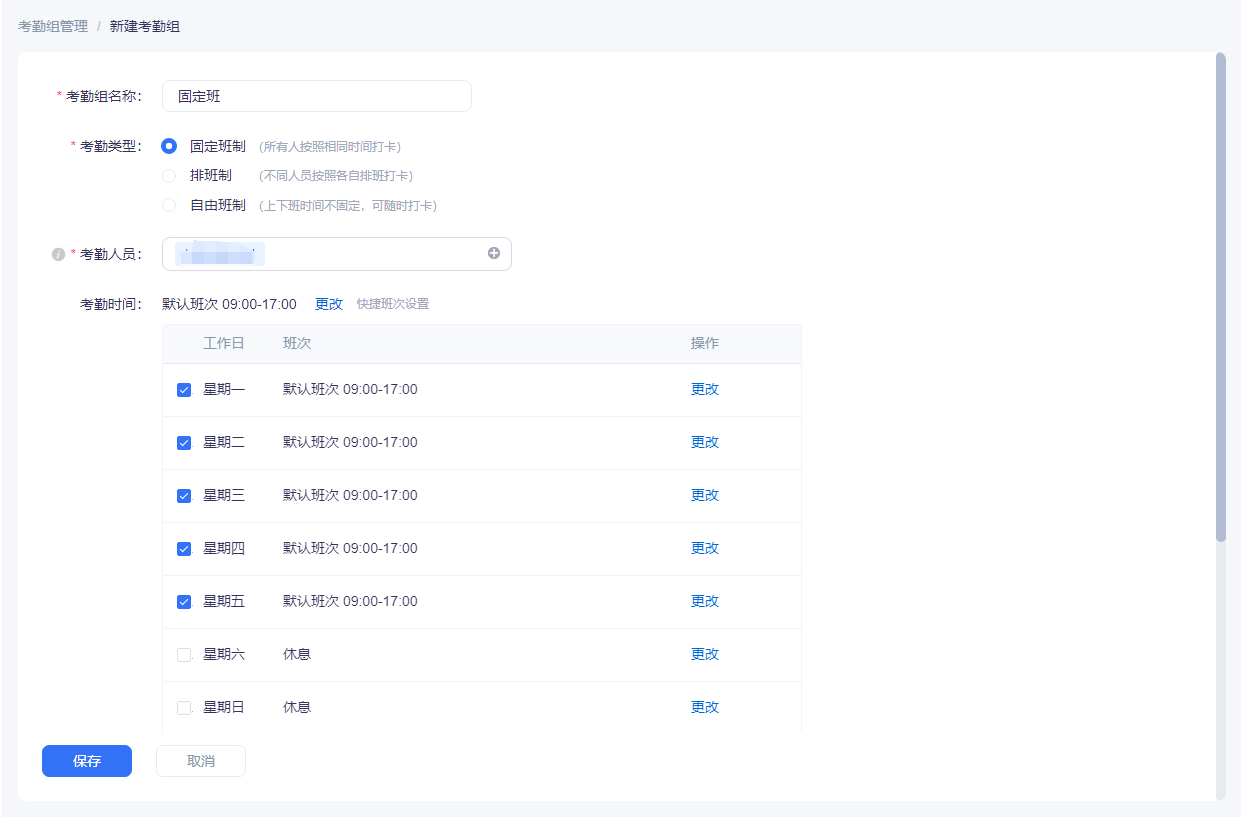Choose the 自由班制 radio option

coord(169,206)
